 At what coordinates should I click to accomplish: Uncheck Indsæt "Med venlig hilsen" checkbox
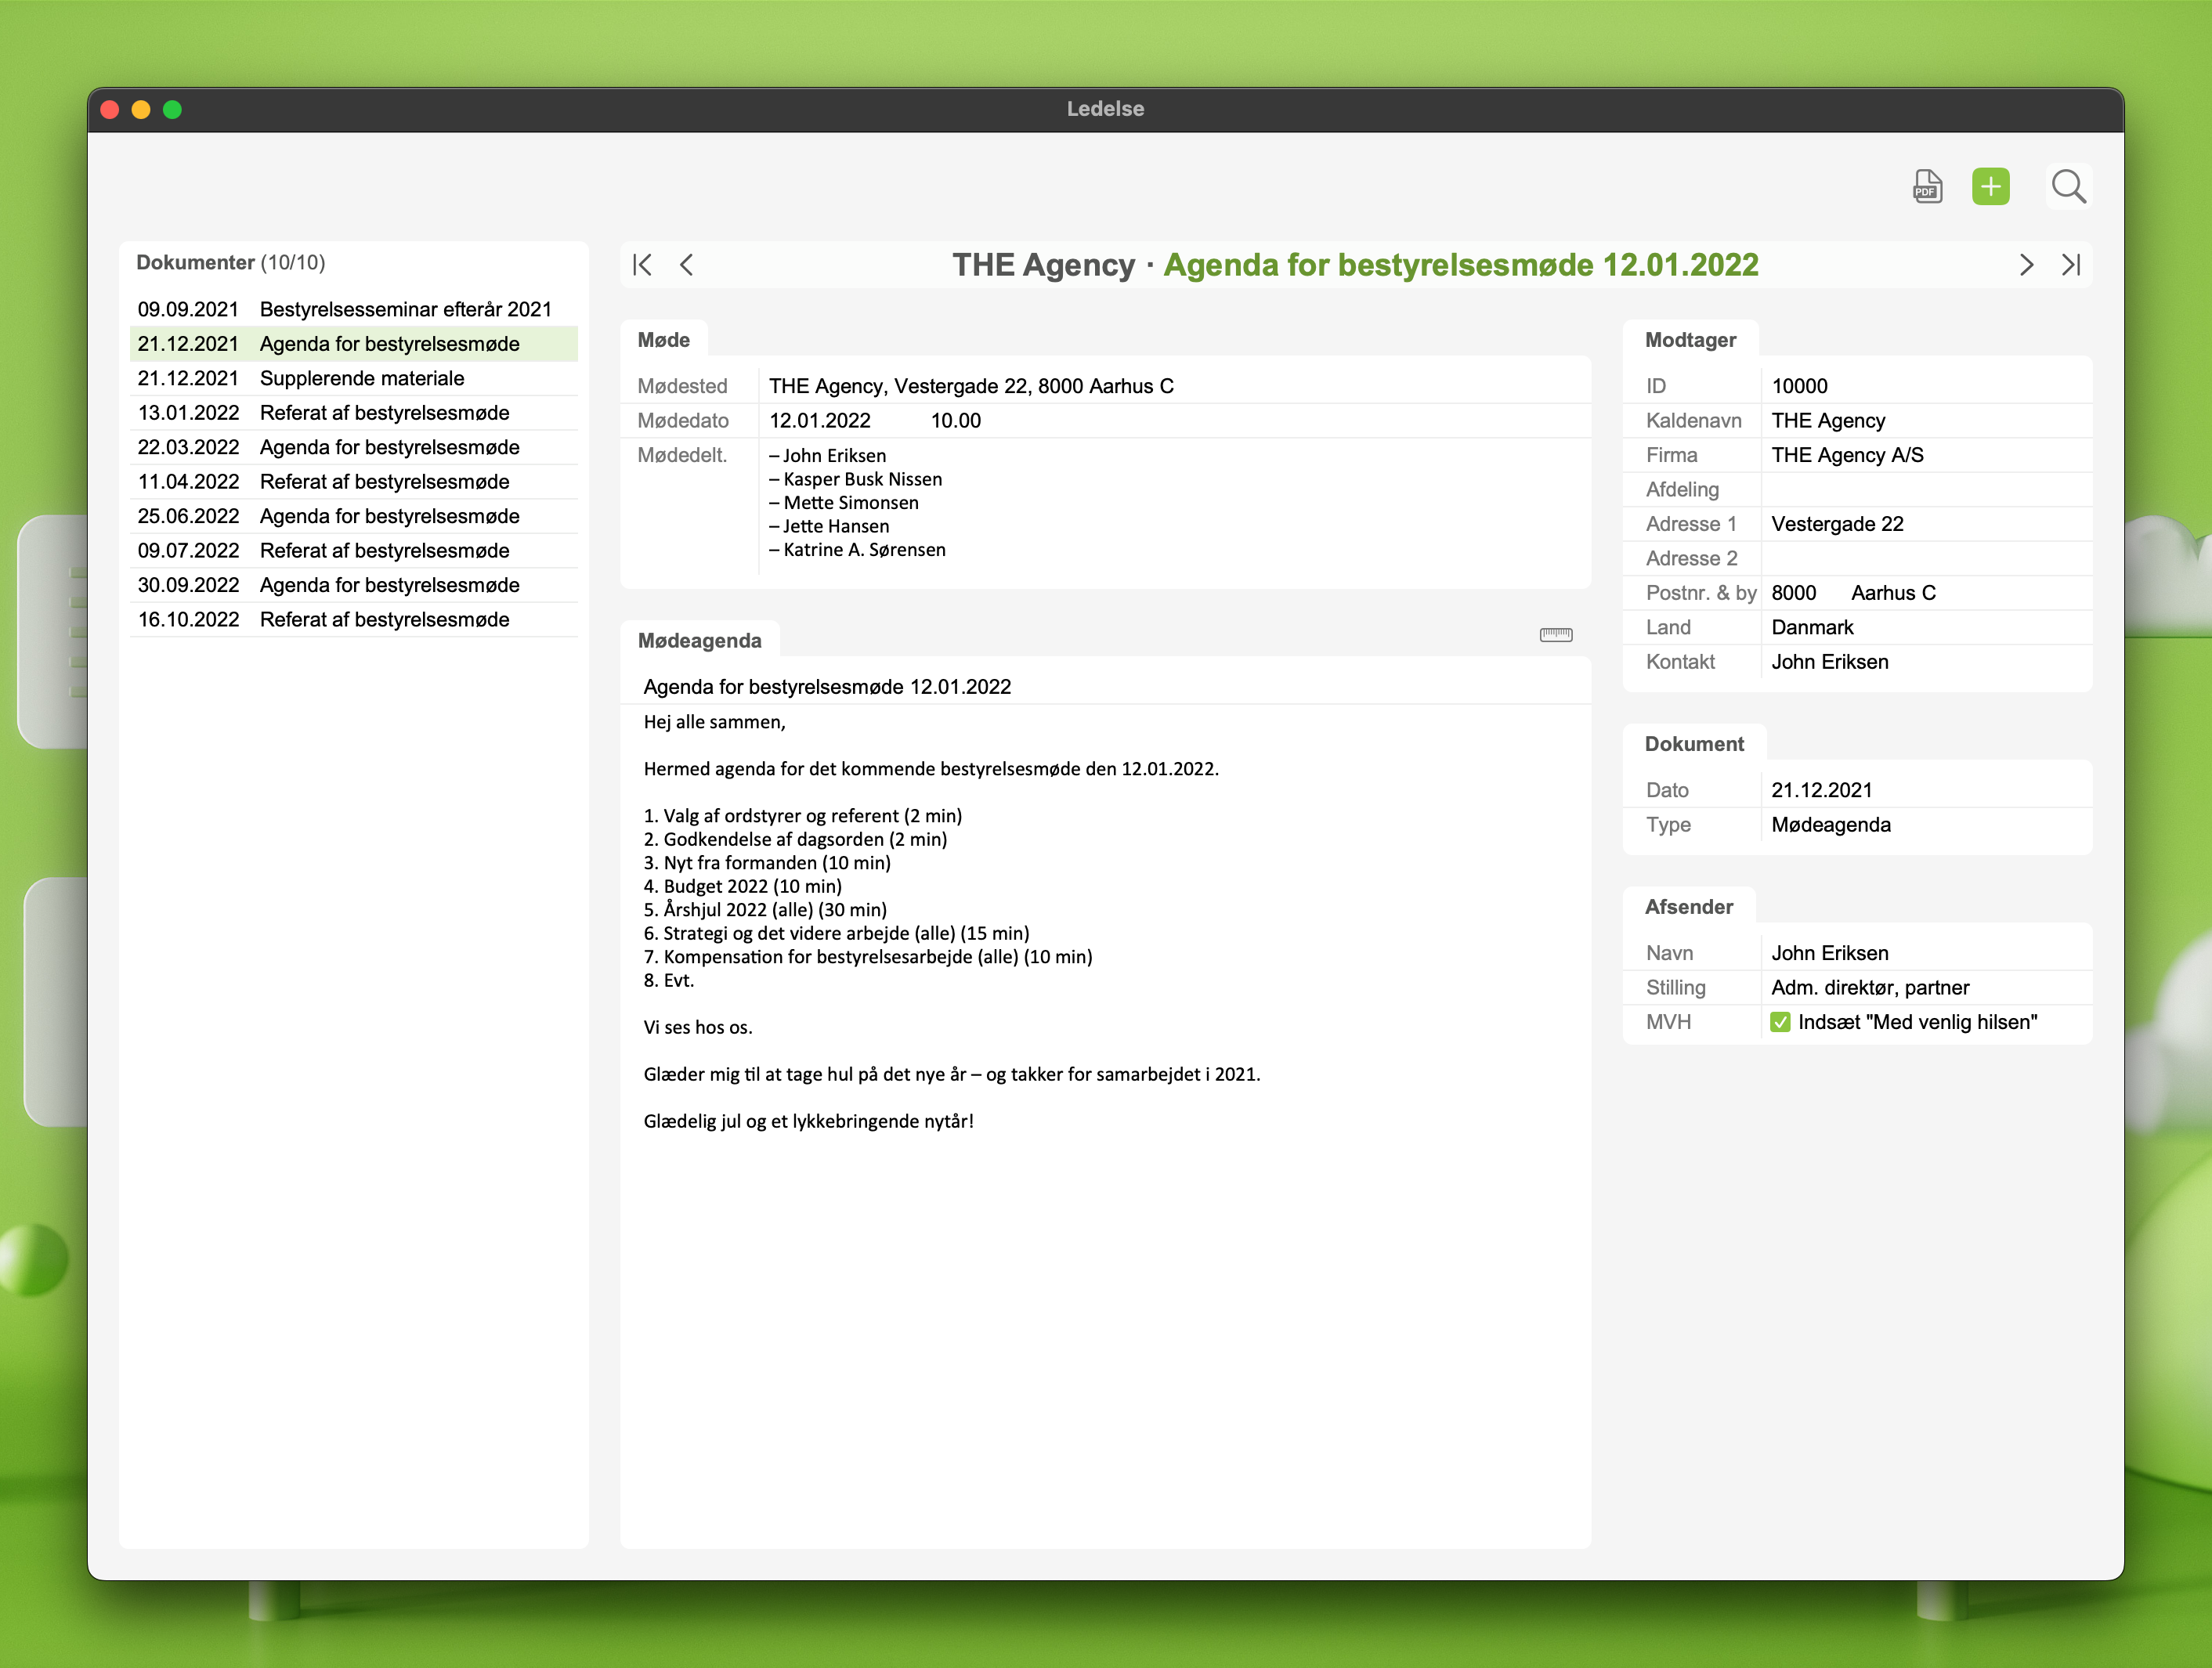[1780, 1022]
